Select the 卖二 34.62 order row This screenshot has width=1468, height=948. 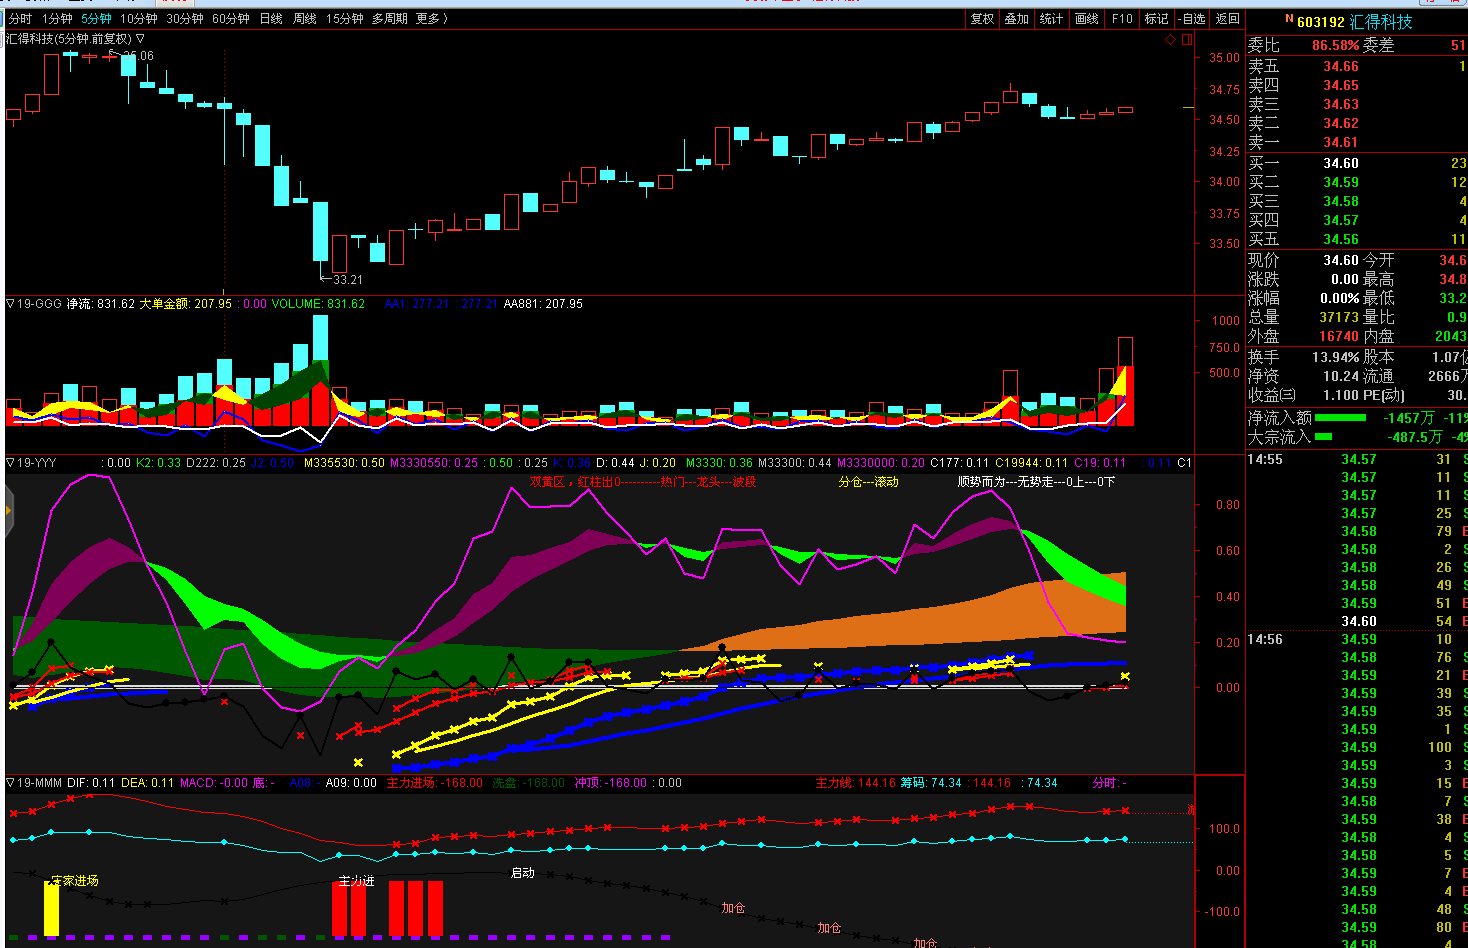point(1357,124)
